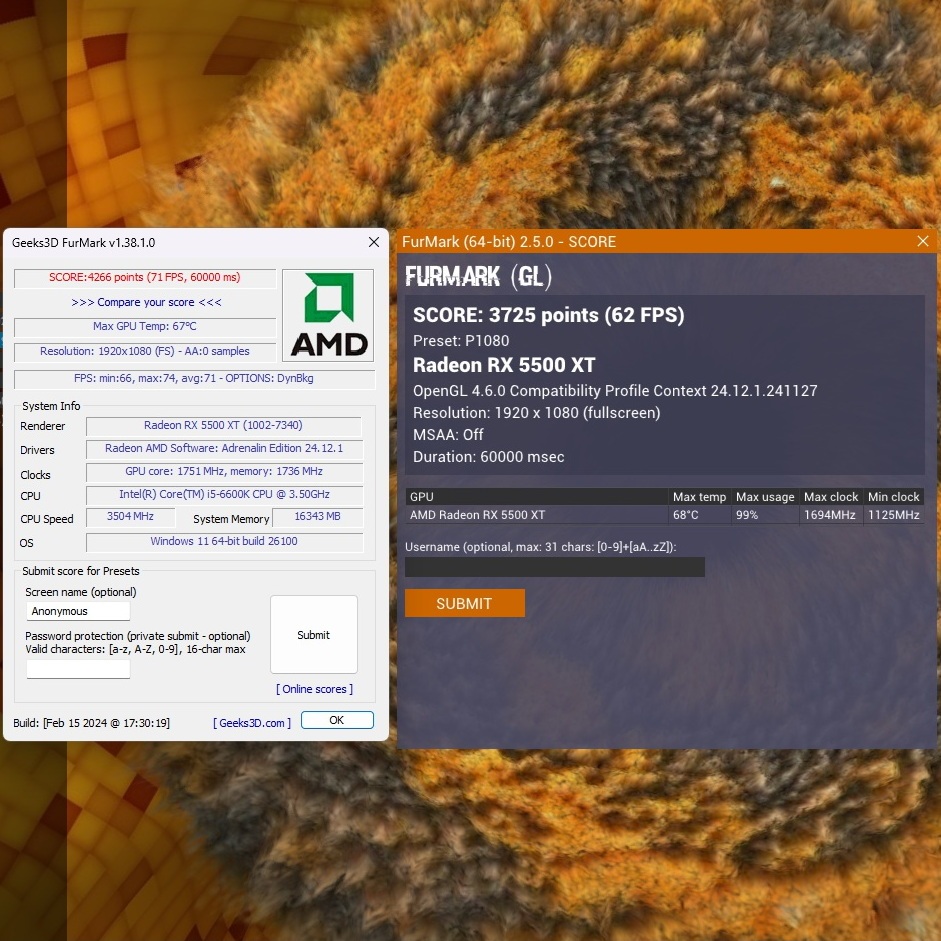The width and height of the screenshot is (941, 941).
Task: Click the Renderer value Radeon RX 5500 XT (1002-7340)
Action: pyautogui.click(x=223, y=425)
